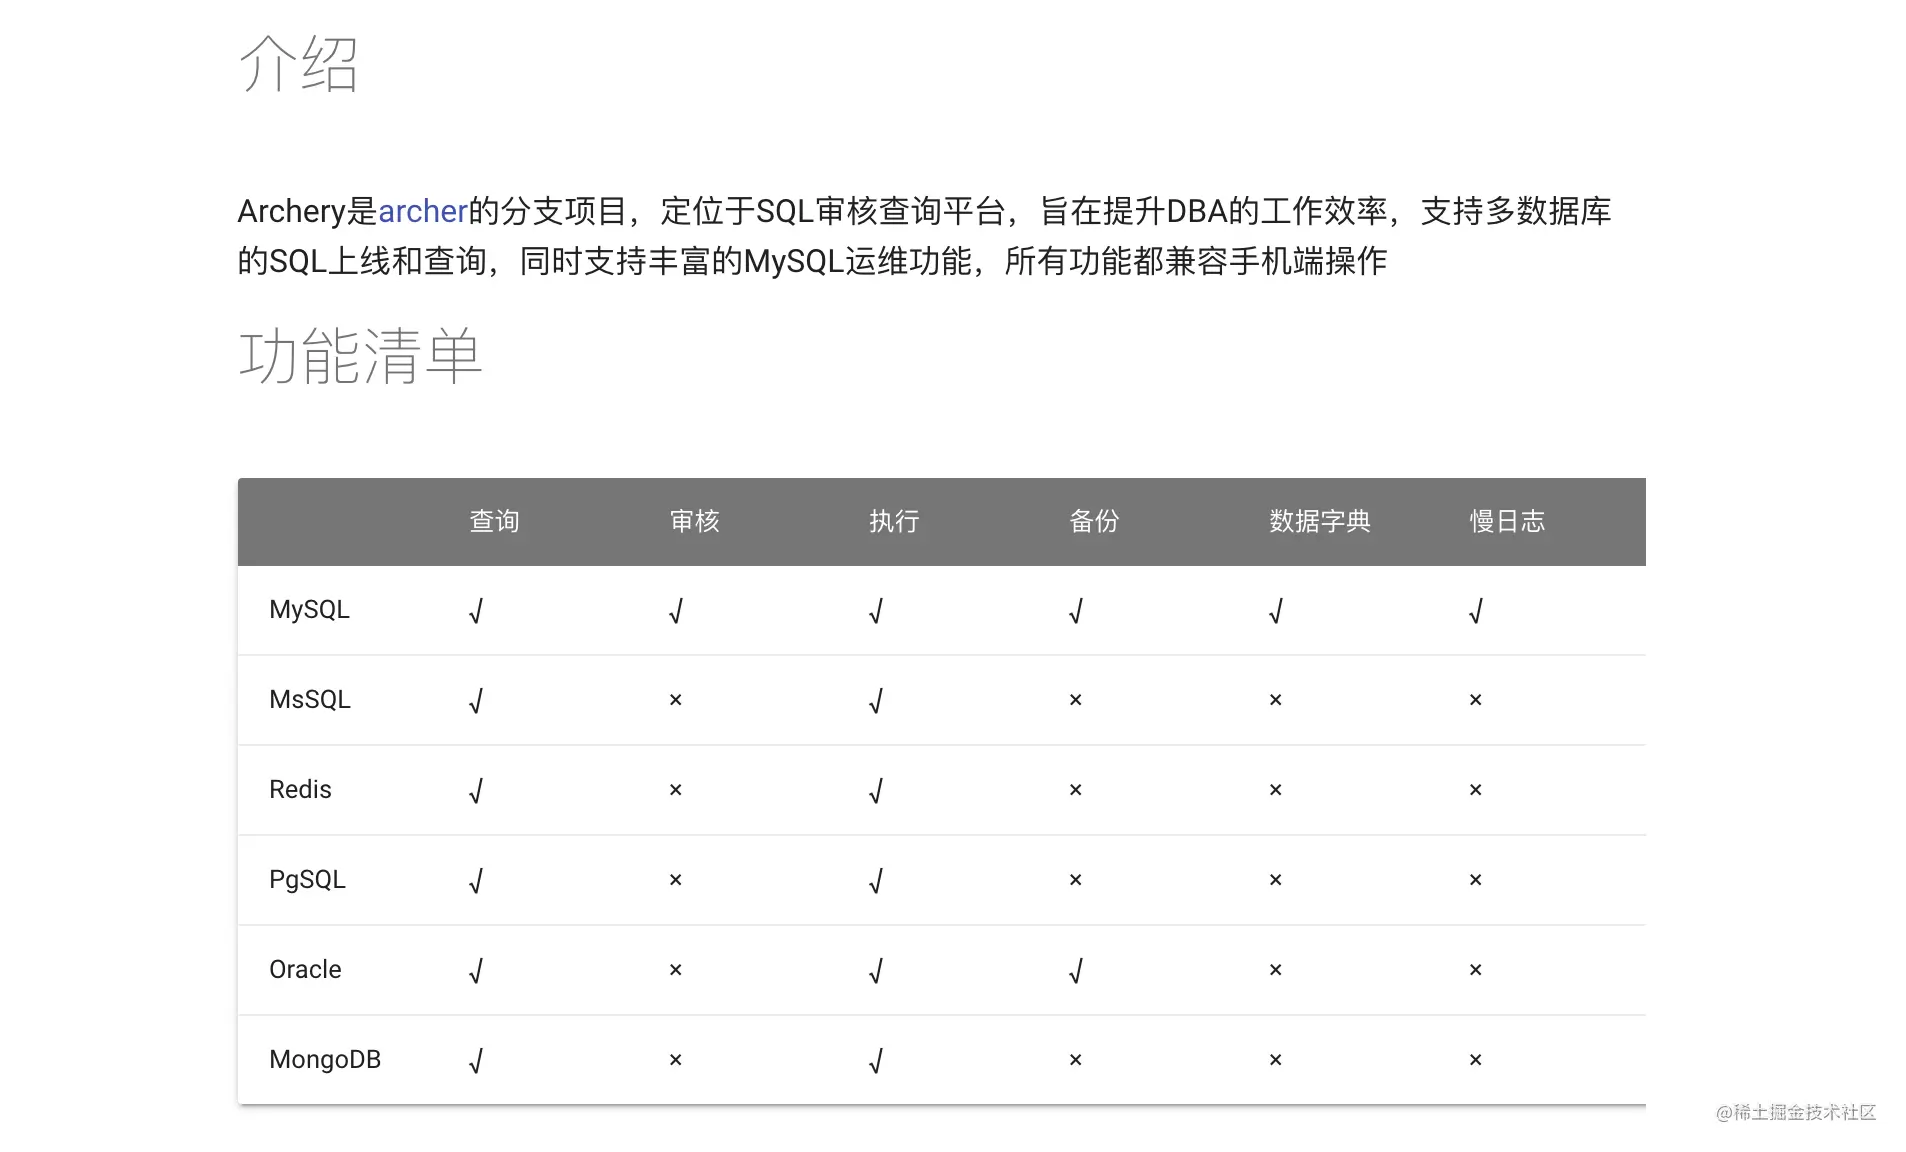Click the Oracle 备份 check mark
Viewport: 1906px width, 1152px height.
click(1076, 971)
